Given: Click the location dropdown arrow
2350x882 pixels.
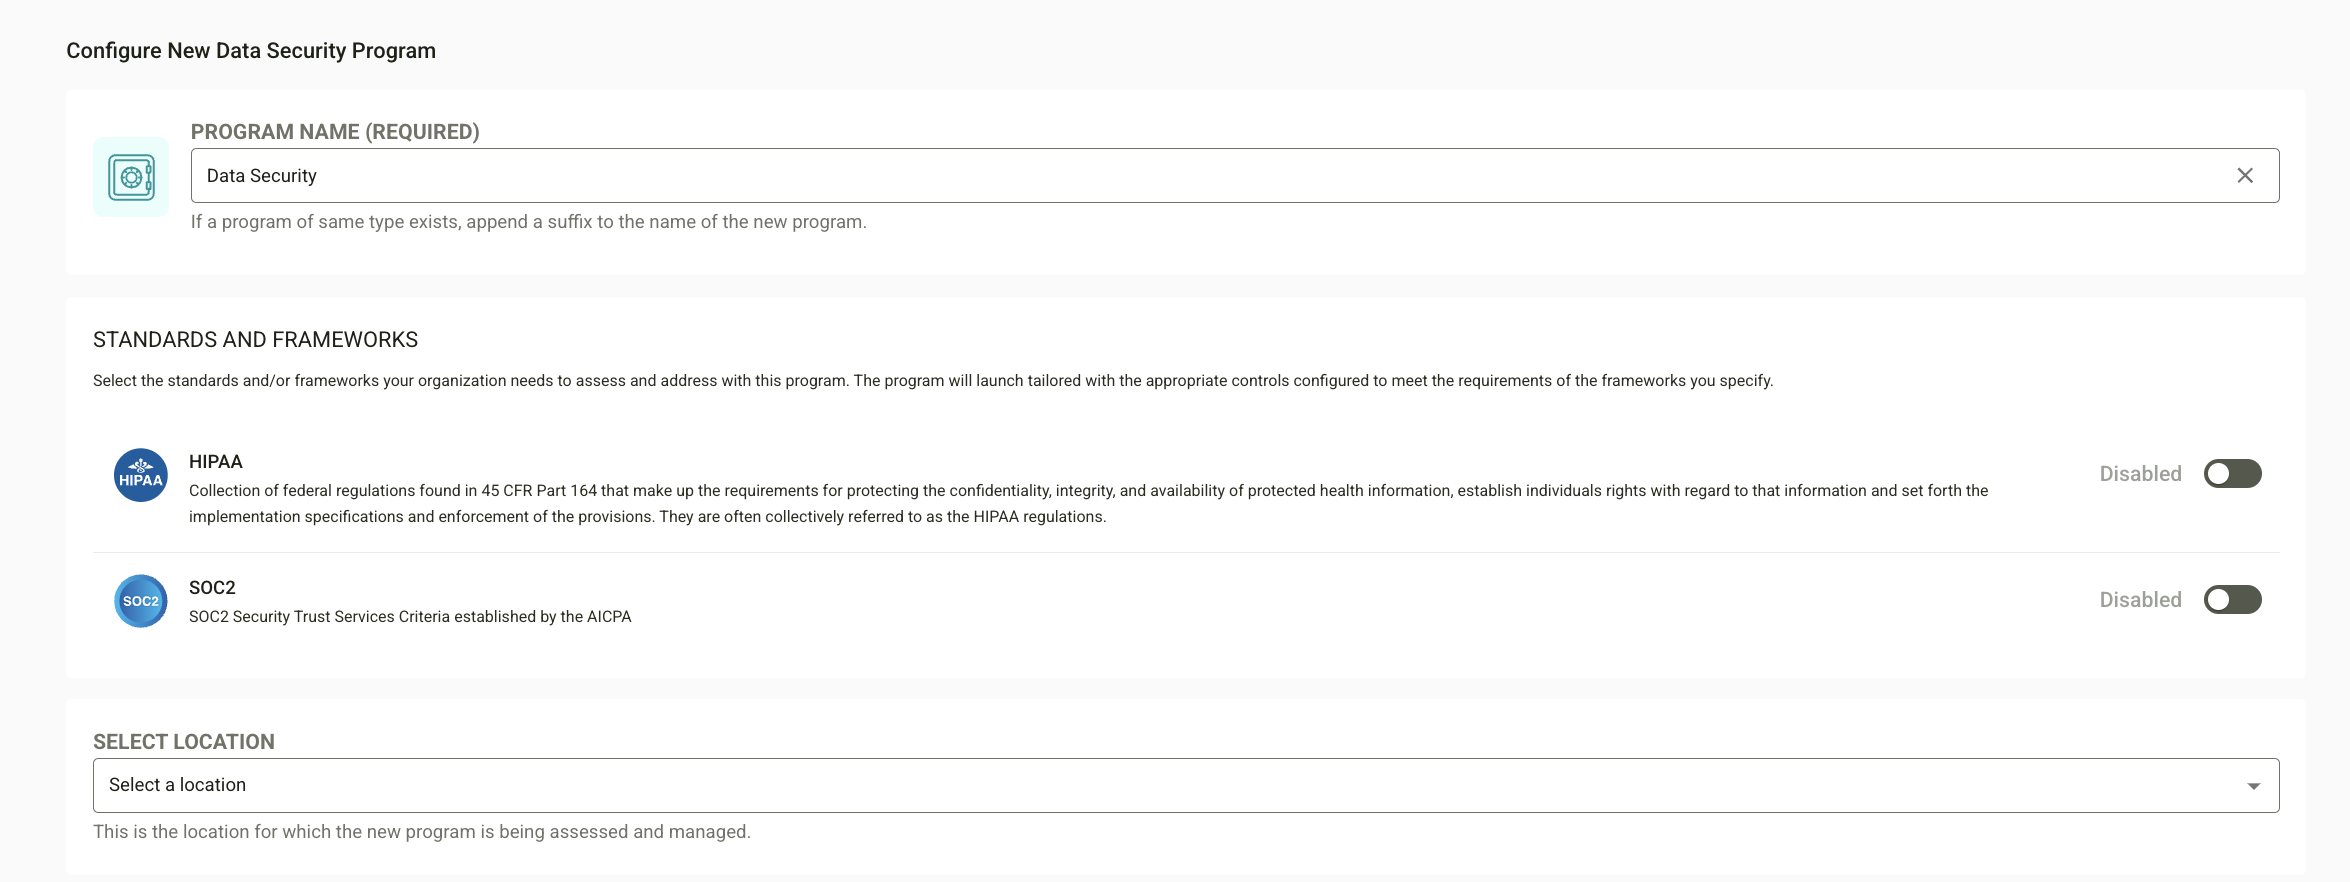Looking at the screenshot, I should pyautogui.click(x=2253, y=786).
